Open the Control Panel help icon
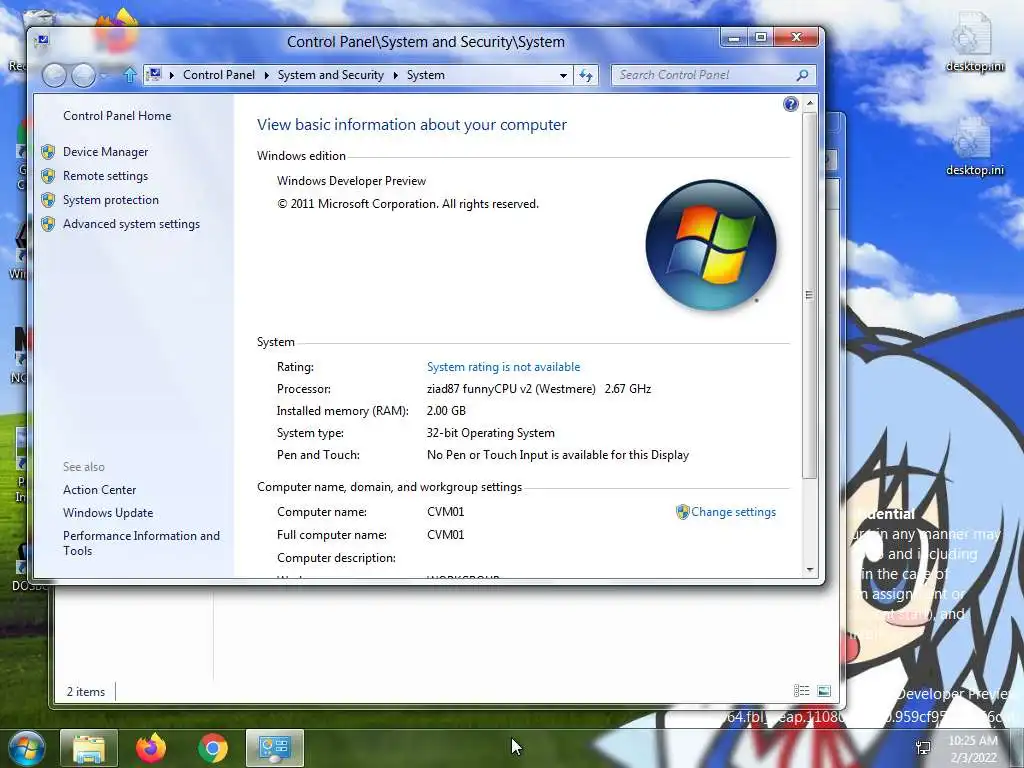Image resolution: width=1024 pixels, height=768 pixels. [790, 104]
